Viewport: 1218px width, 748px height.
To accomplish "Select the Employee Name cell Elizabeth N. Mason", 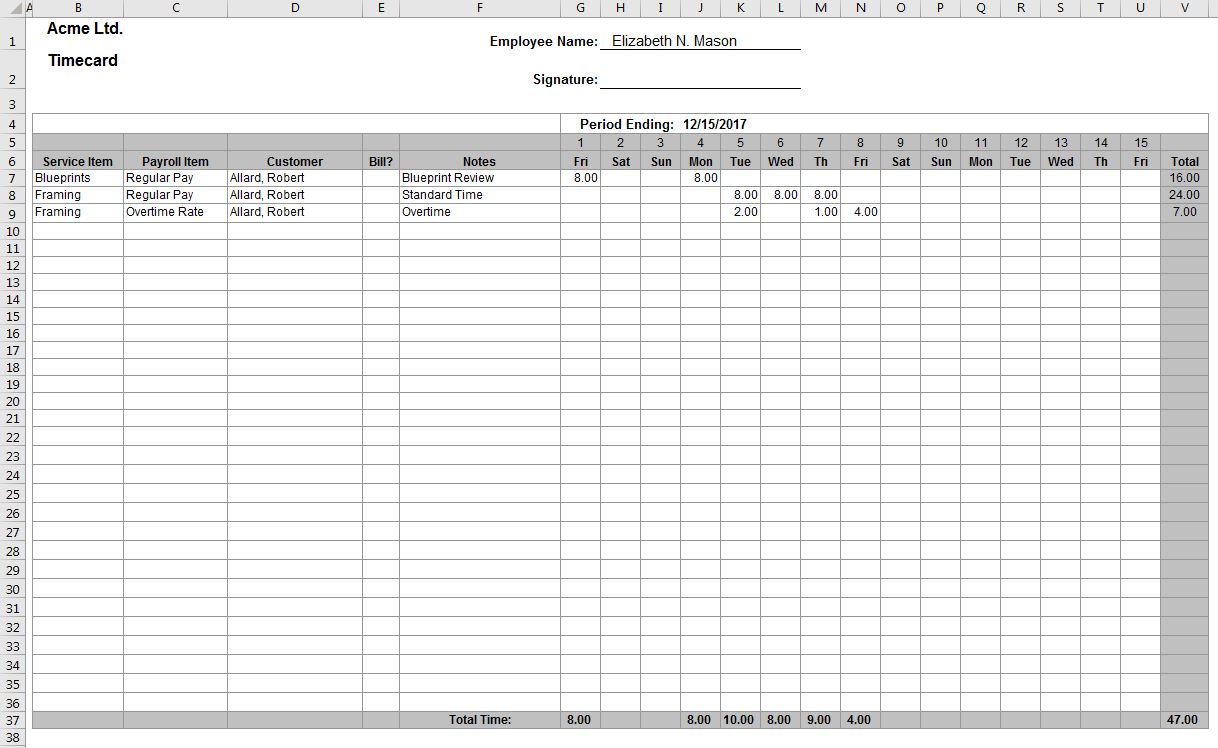I will coord(700,41).
